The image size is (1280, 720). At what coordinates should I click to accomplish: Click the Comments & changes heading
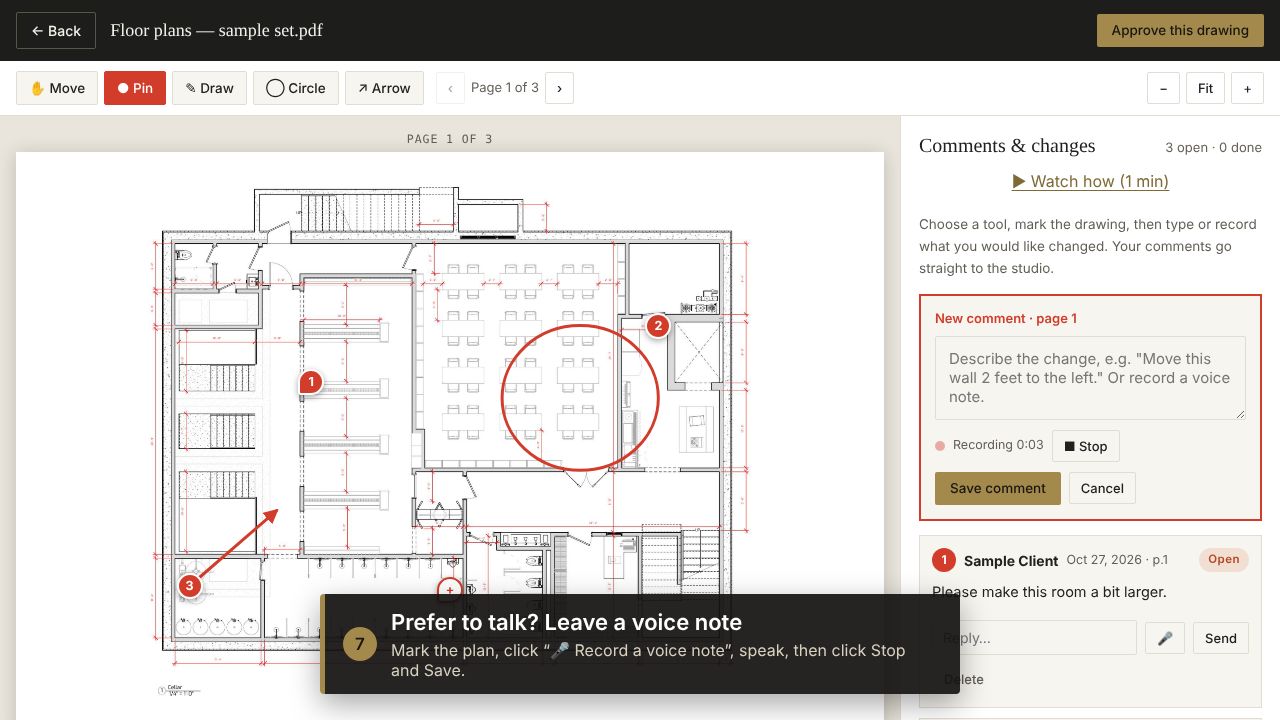pyautogui.click(x=1007, y=146)
